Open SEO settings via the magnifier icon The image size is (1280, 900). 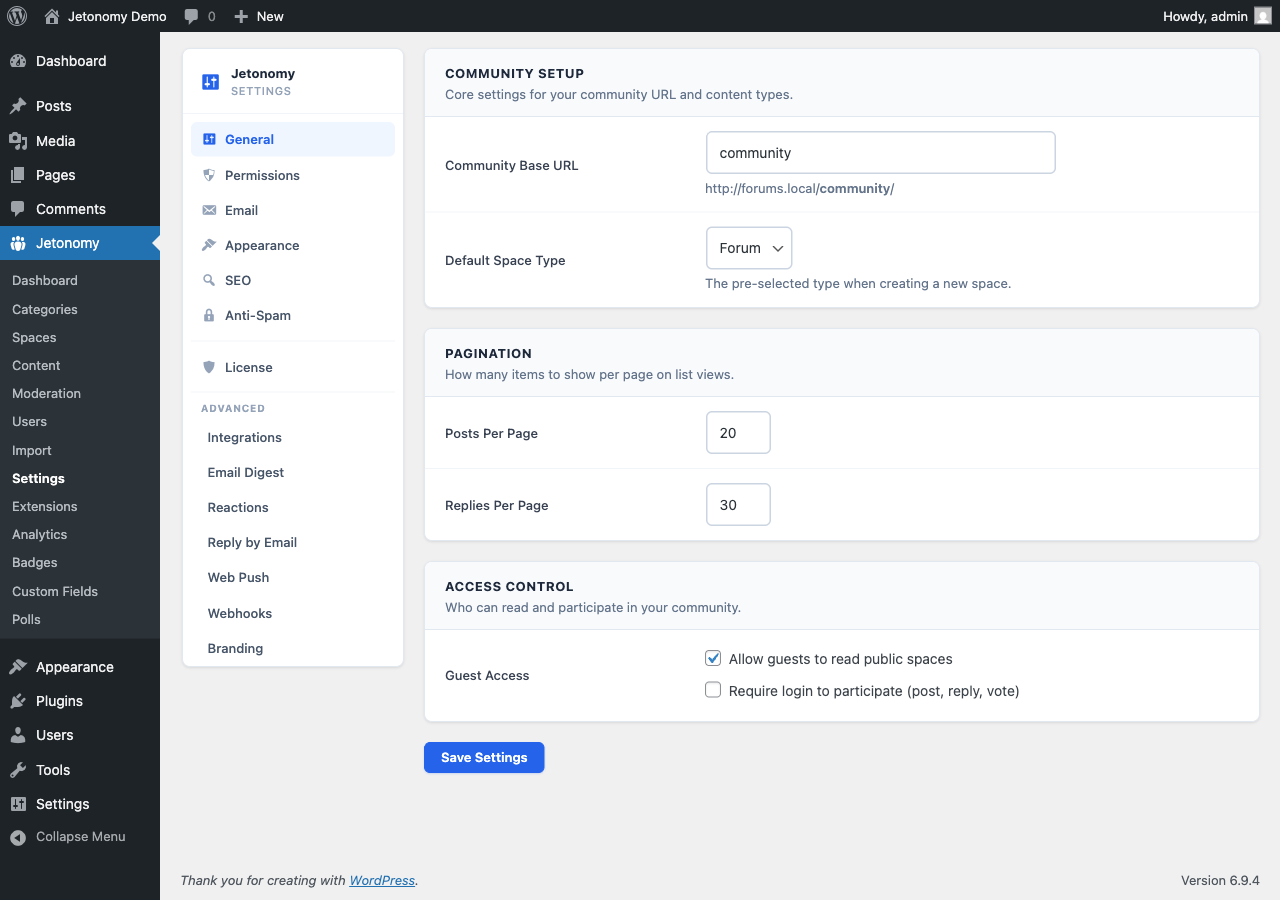[210, 280]
